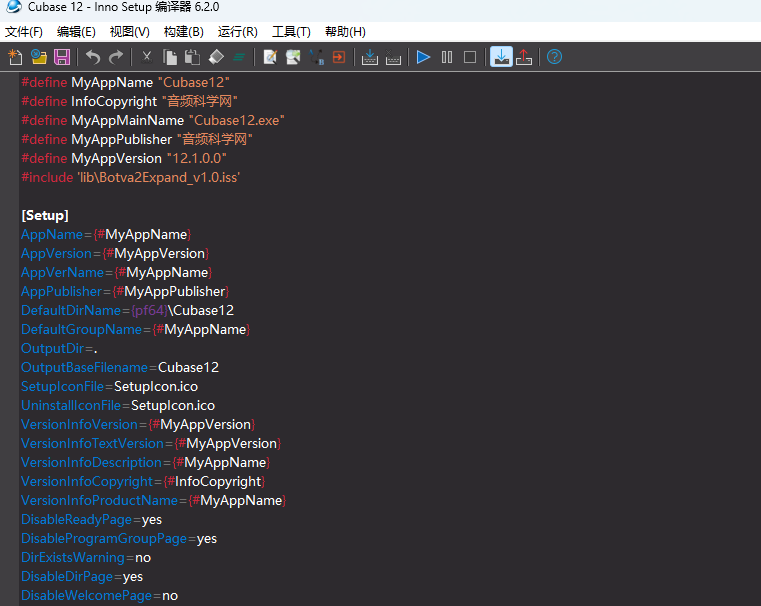The image size is (761, 606).
Task: Click the #include Botva2Expand line
Action: pos(131,178)
